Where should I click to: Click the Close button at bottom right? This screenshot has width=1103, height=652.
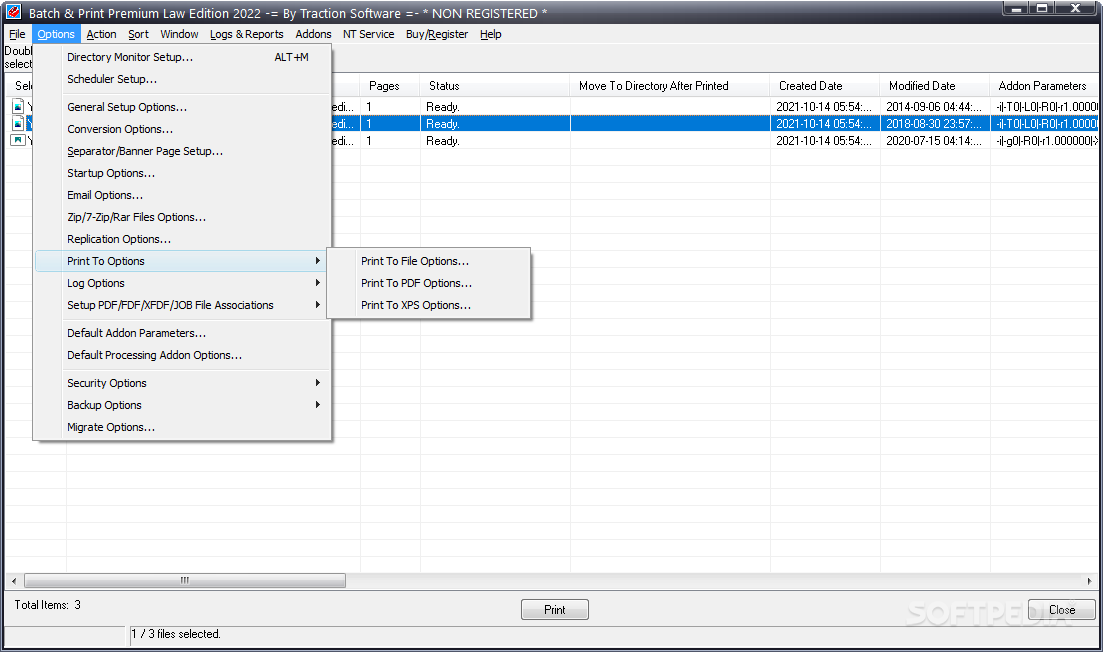pyautogui.click(x=1061, y=610)
